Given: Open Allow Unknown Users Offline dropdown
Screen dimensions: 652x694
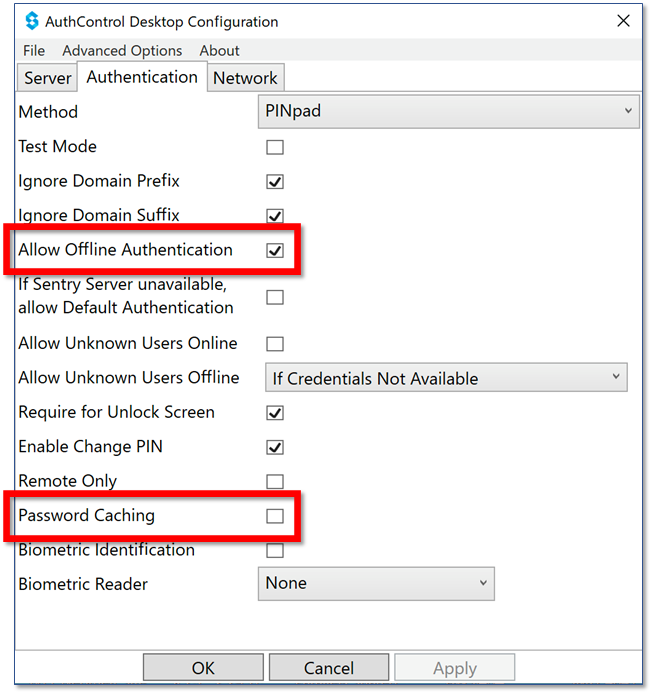Looking at the screenshot, I should [x=446, y=378].
